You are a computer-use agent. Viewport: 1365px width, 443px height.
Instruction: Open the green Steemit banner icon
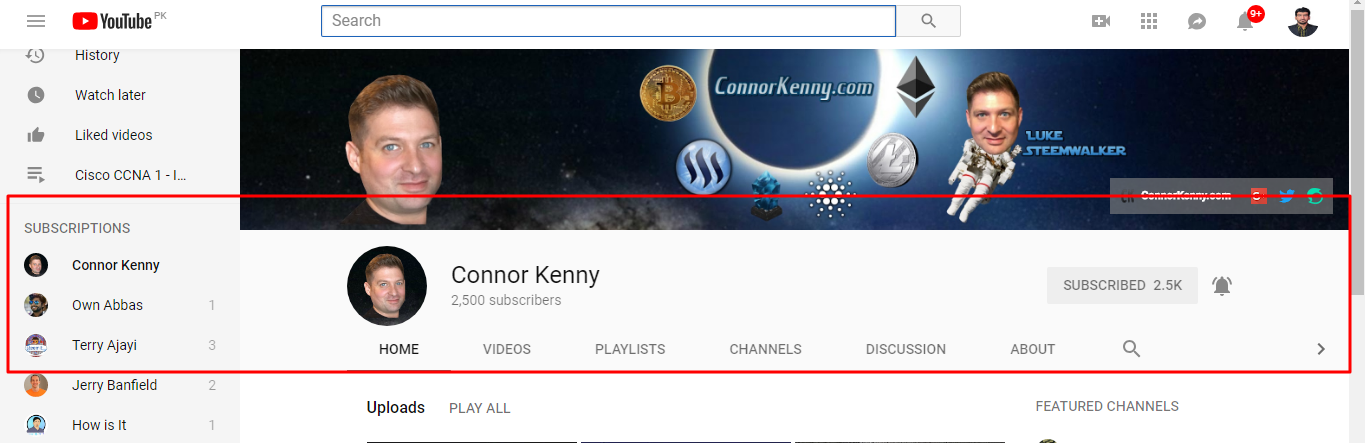(x=1315, y=197)
